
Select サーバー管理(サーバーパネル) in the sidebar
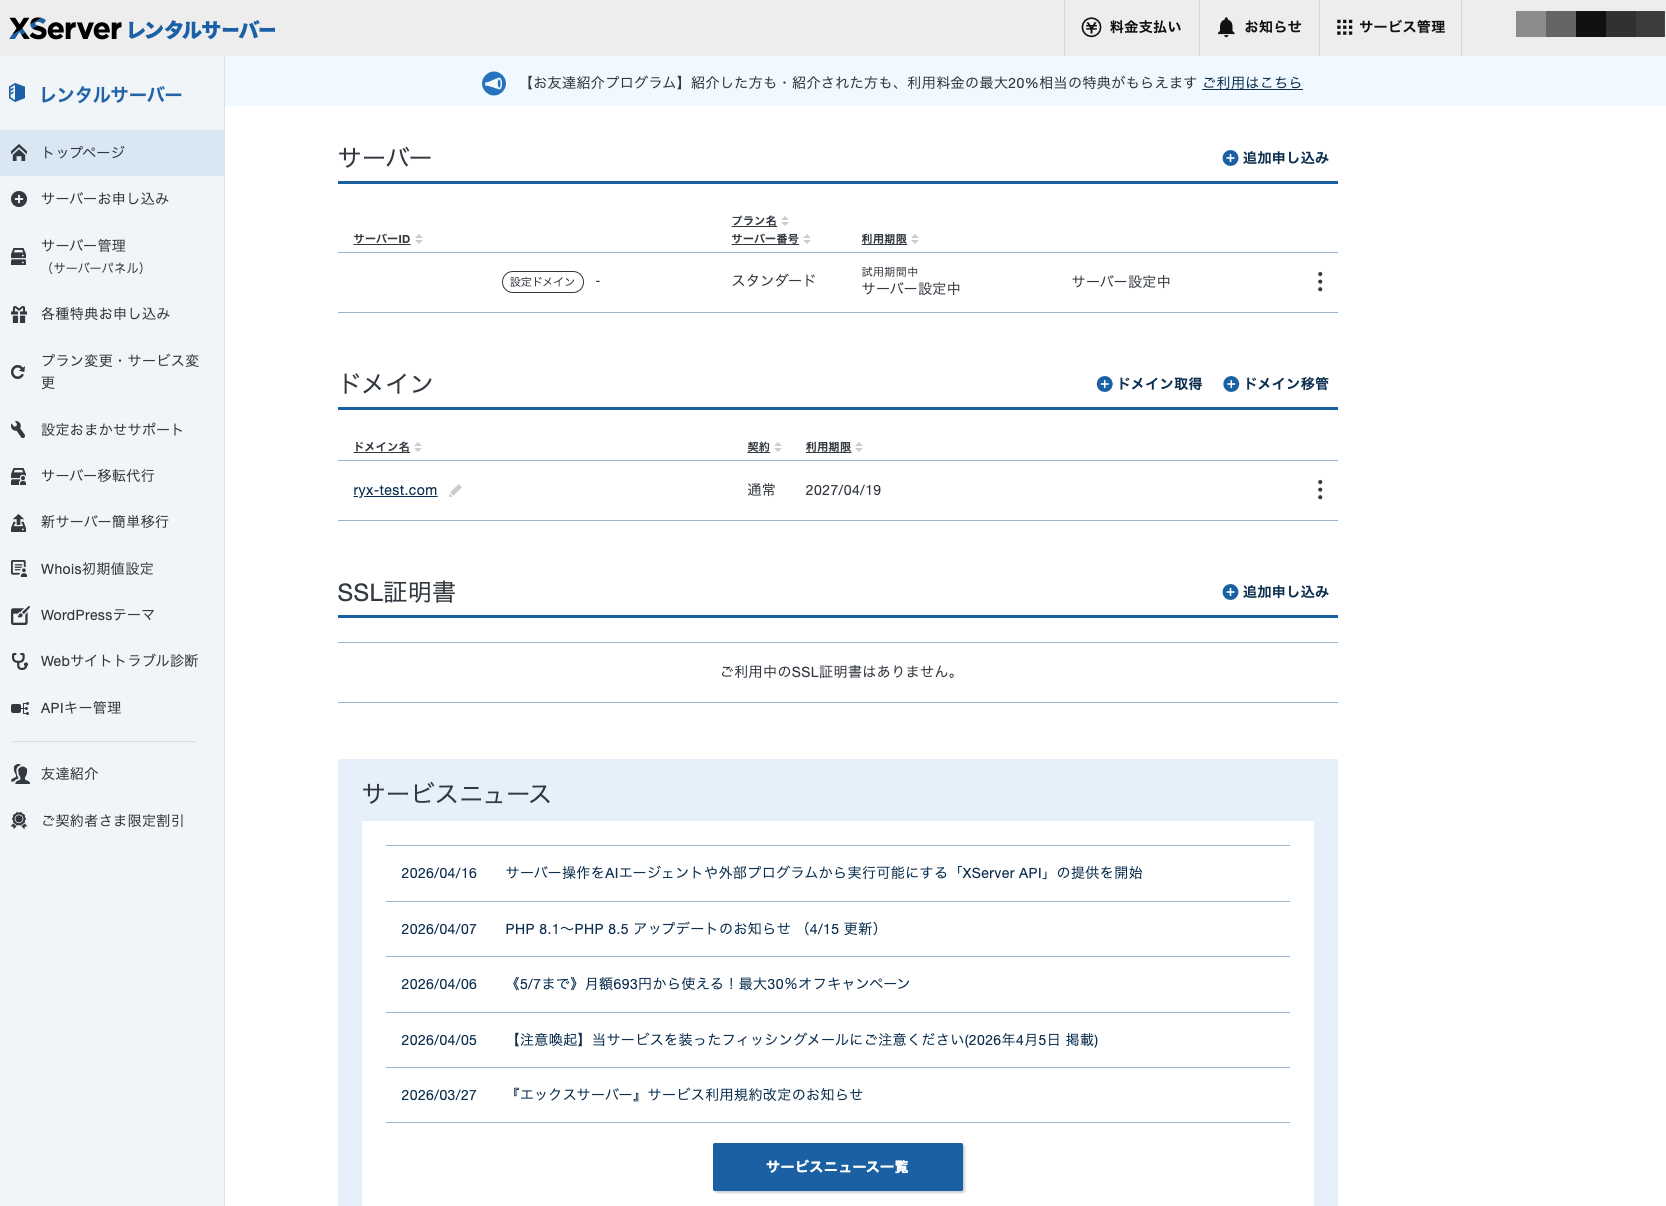tap(112, 257)
